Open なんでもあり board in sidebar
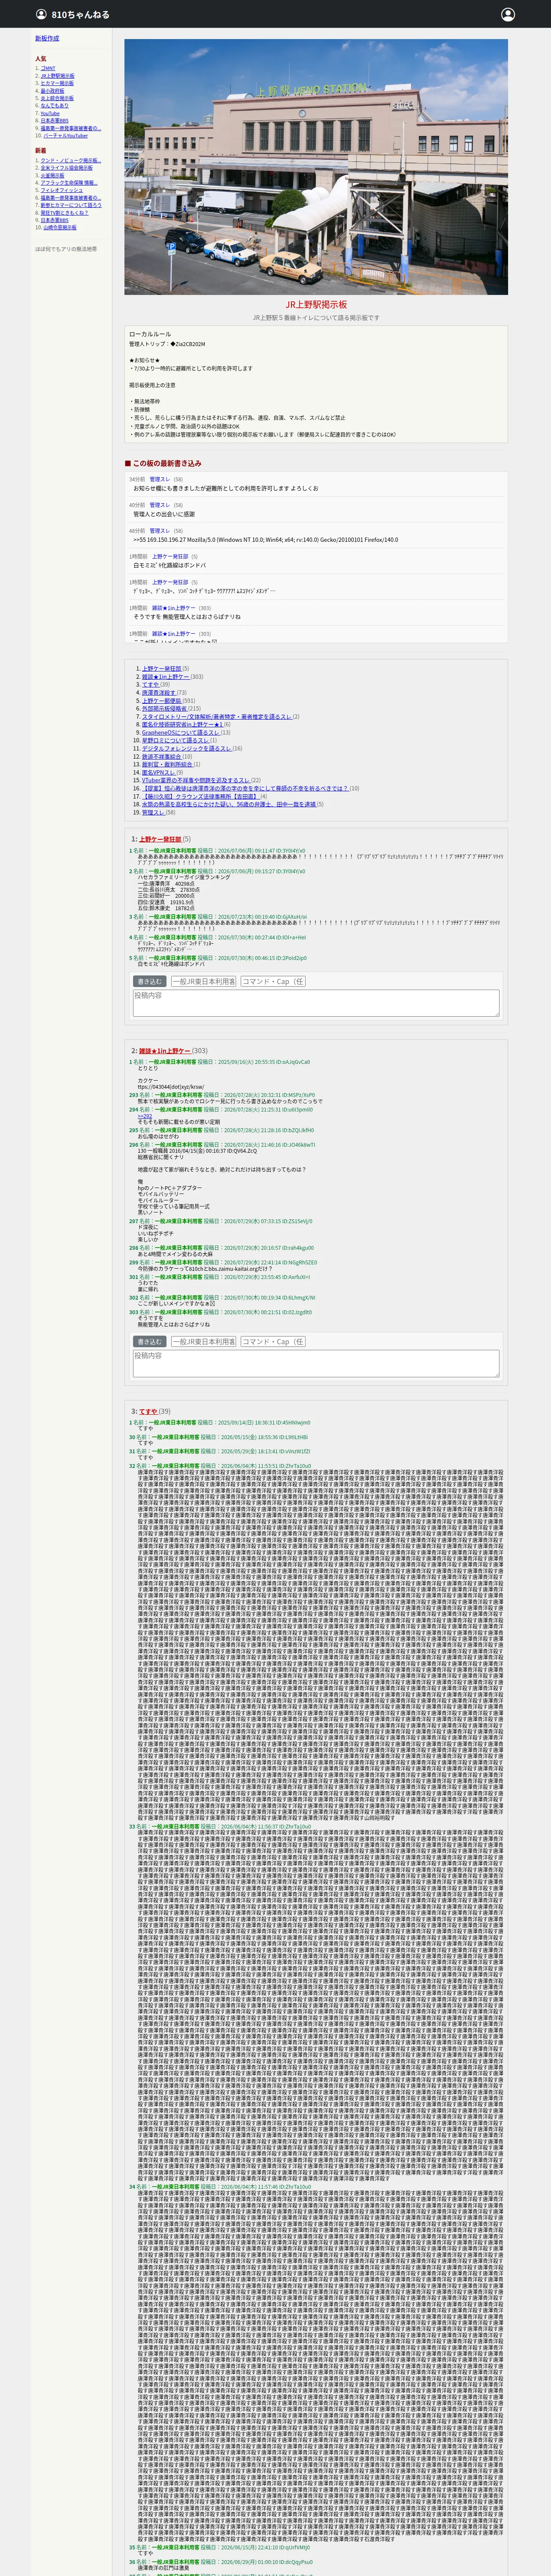Image resolution: width=551 pixels, height=2576 pixels. (x=55, y=106)
